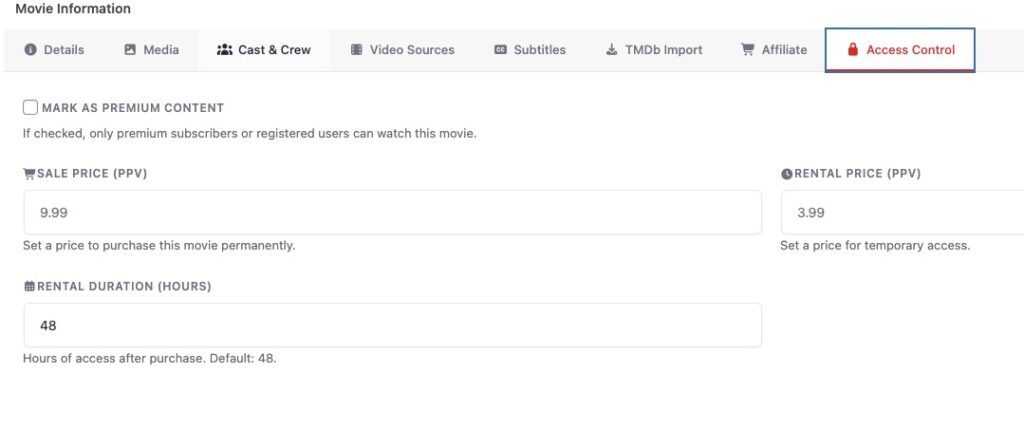The width and height of the screenshot is (1024, 428).
Task: Click the image icon on Media tab
Action: point(130,50)
